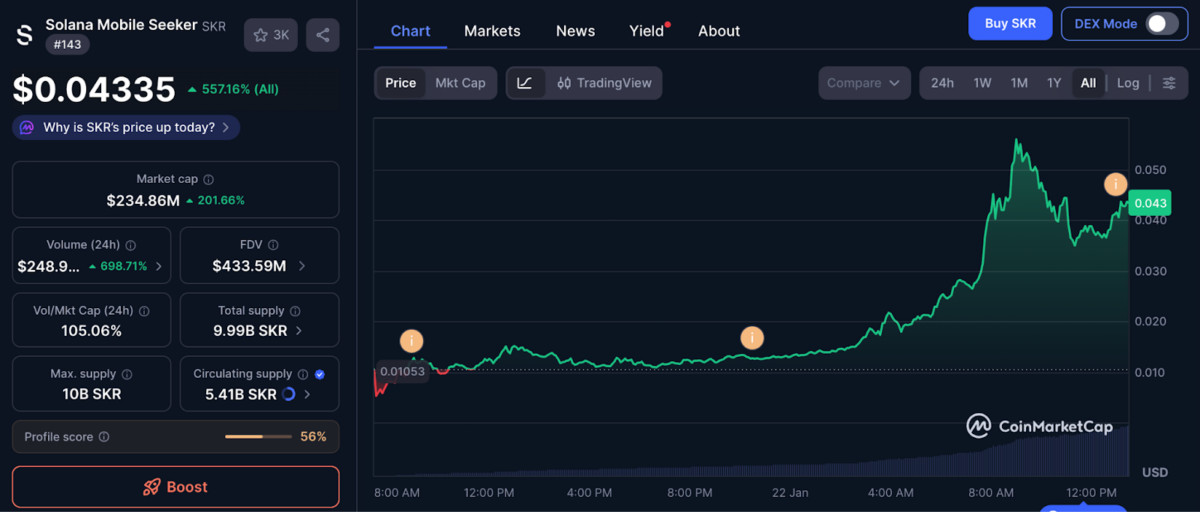Click the 0.043 current price label on chart

coord(1150,203)
